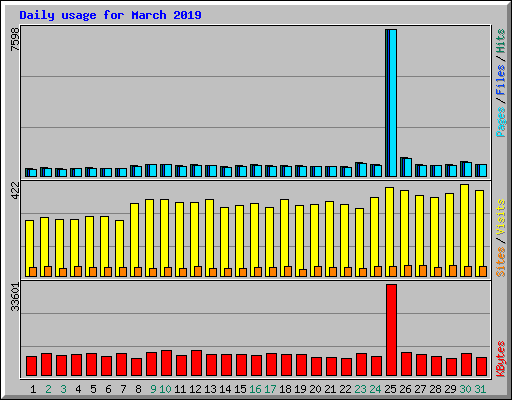Click x-axis day label 4

(x=78, y=389)
